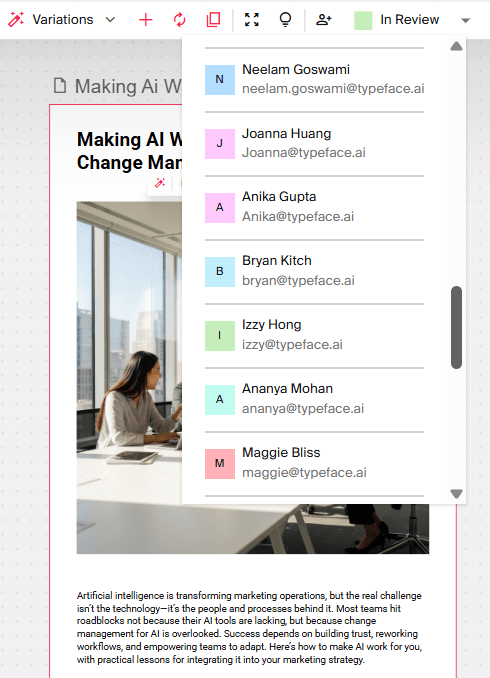Click the N avatar for Neelam Goswami

(220, 80)
